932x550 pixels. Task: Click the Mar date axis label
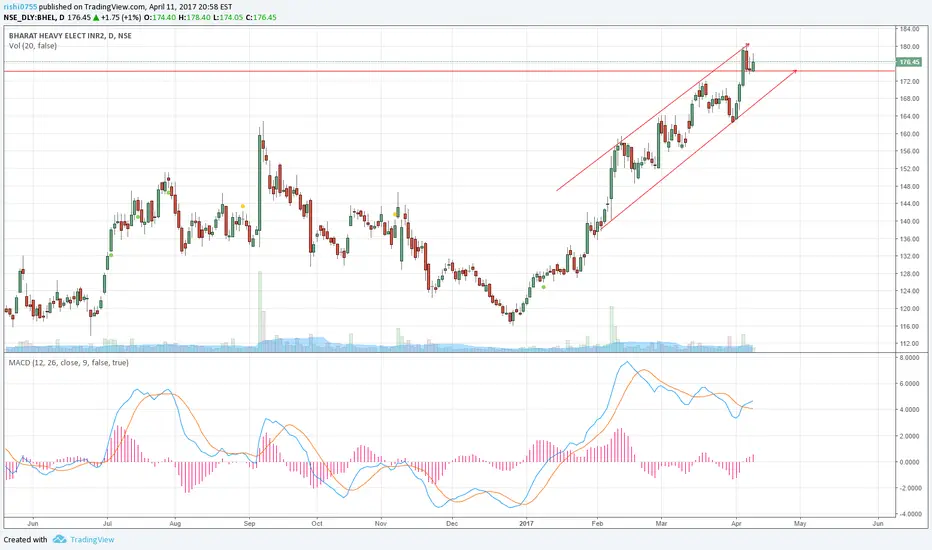[662, 524]
